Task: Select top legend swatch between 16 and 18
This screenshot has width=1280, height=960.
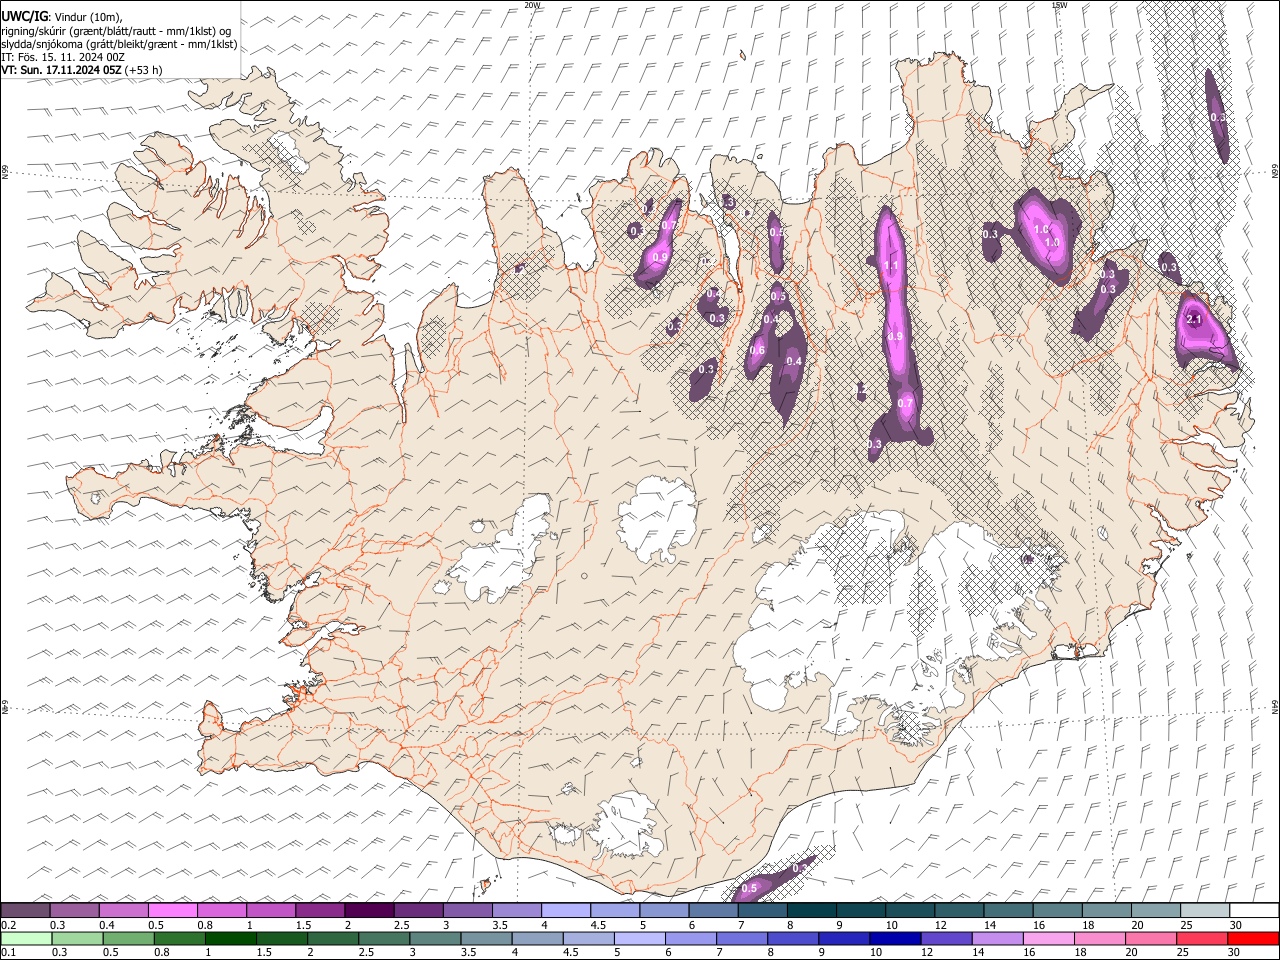Action: 1056,910
